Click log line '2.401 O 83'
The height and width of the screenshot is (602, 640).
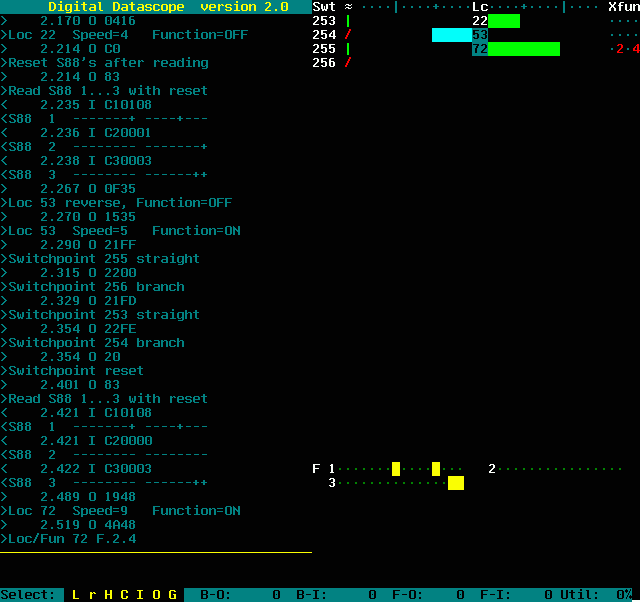pyautogui.click(x=60, y=385)
